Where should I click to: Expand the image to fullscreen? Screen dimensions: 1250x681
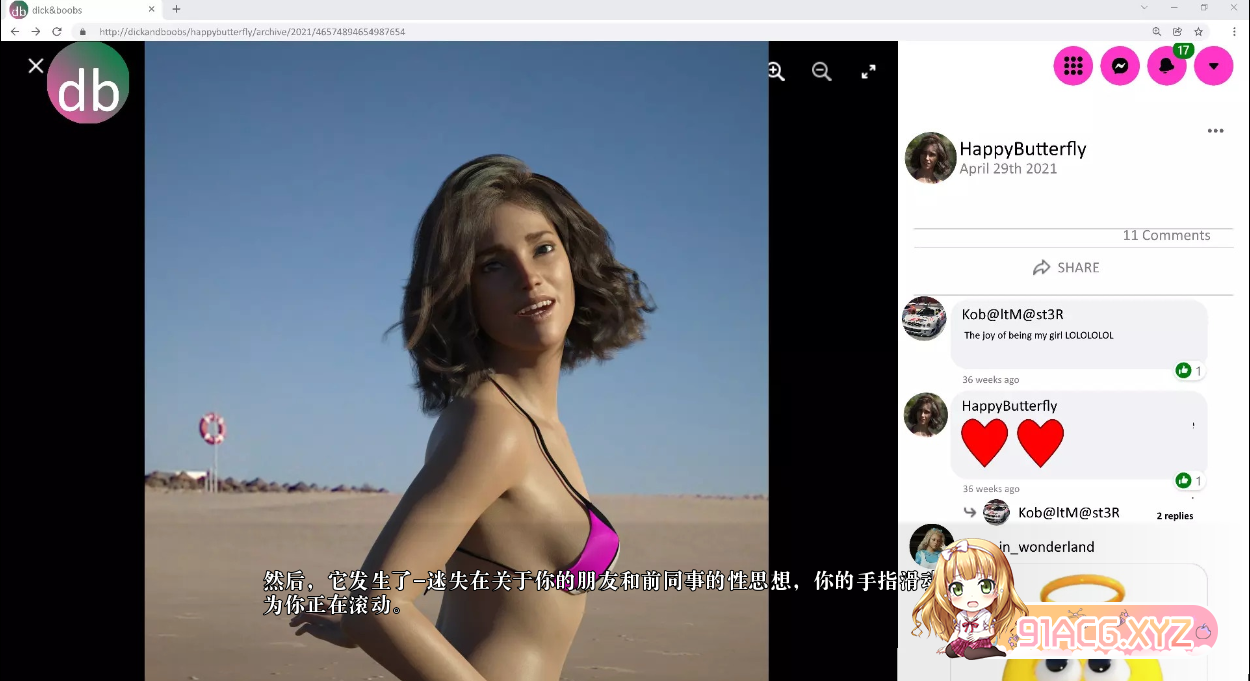click(x=867, y=71)
